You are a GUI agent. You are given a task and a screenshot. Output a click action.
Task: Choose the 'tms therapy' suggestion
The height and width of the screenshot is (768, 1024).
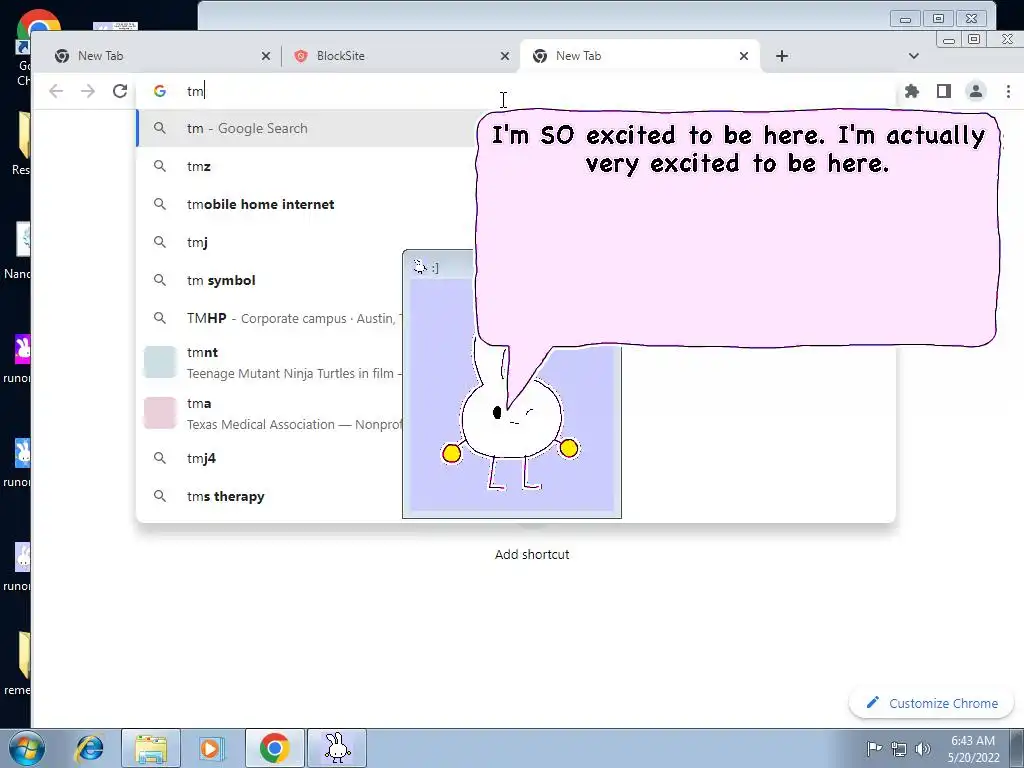[x=269, y=496]
